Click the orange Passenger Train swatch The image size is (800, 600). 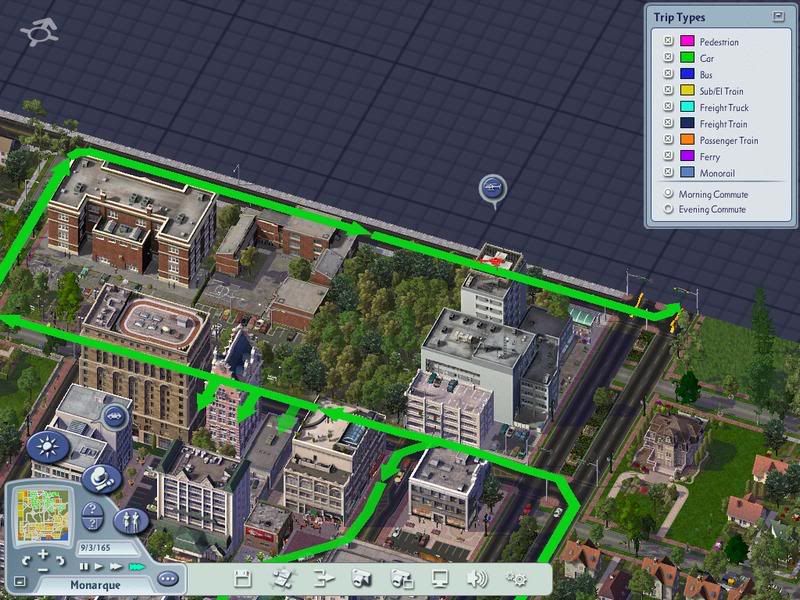[x=687, y=139]
